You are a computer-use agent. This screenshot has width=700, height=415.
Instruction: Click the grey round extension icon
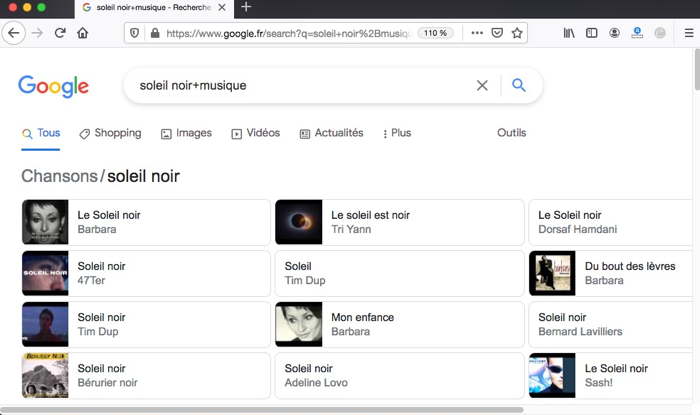click(660, 33)
